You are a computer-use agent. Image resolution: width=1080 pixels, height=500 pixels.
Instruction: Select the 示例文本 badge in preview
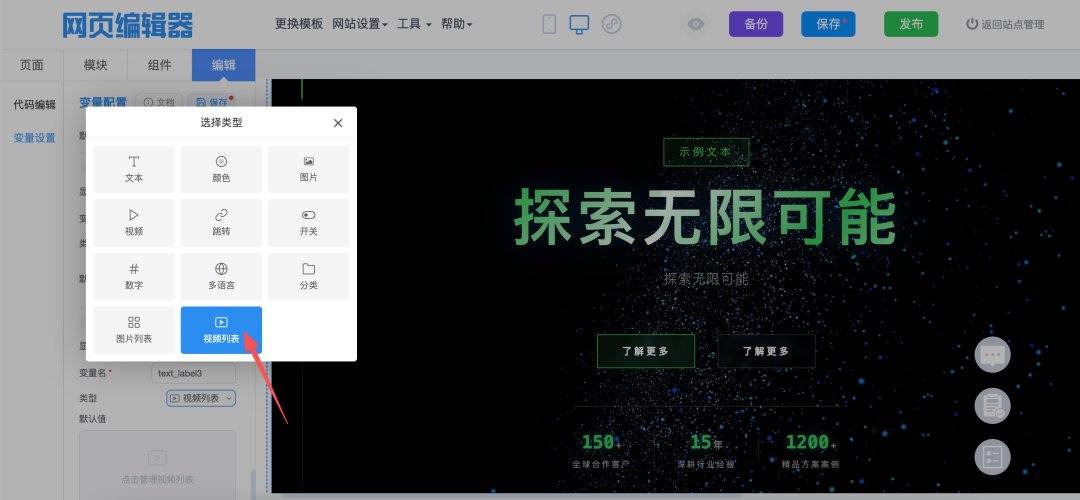[x=705, y=152]
